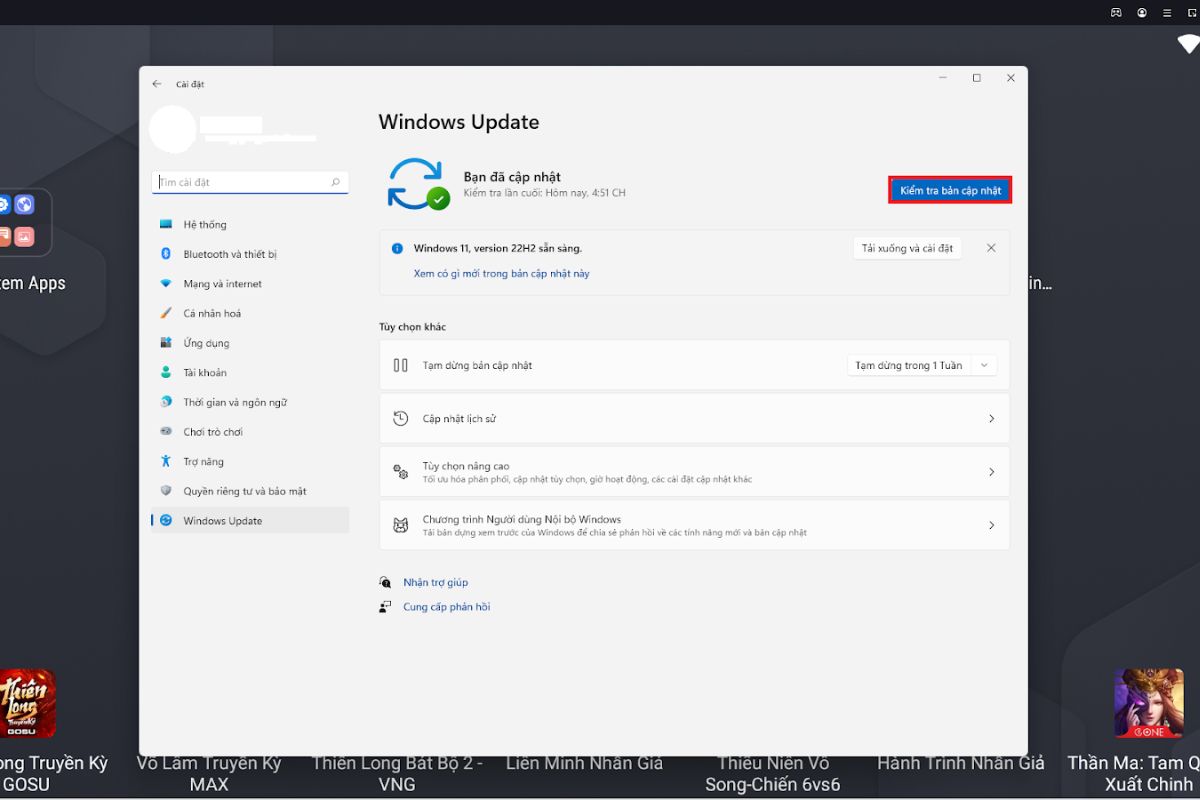Click the Hệ thống monitor icon
The image size is (1200, 800).
[166, 224]
